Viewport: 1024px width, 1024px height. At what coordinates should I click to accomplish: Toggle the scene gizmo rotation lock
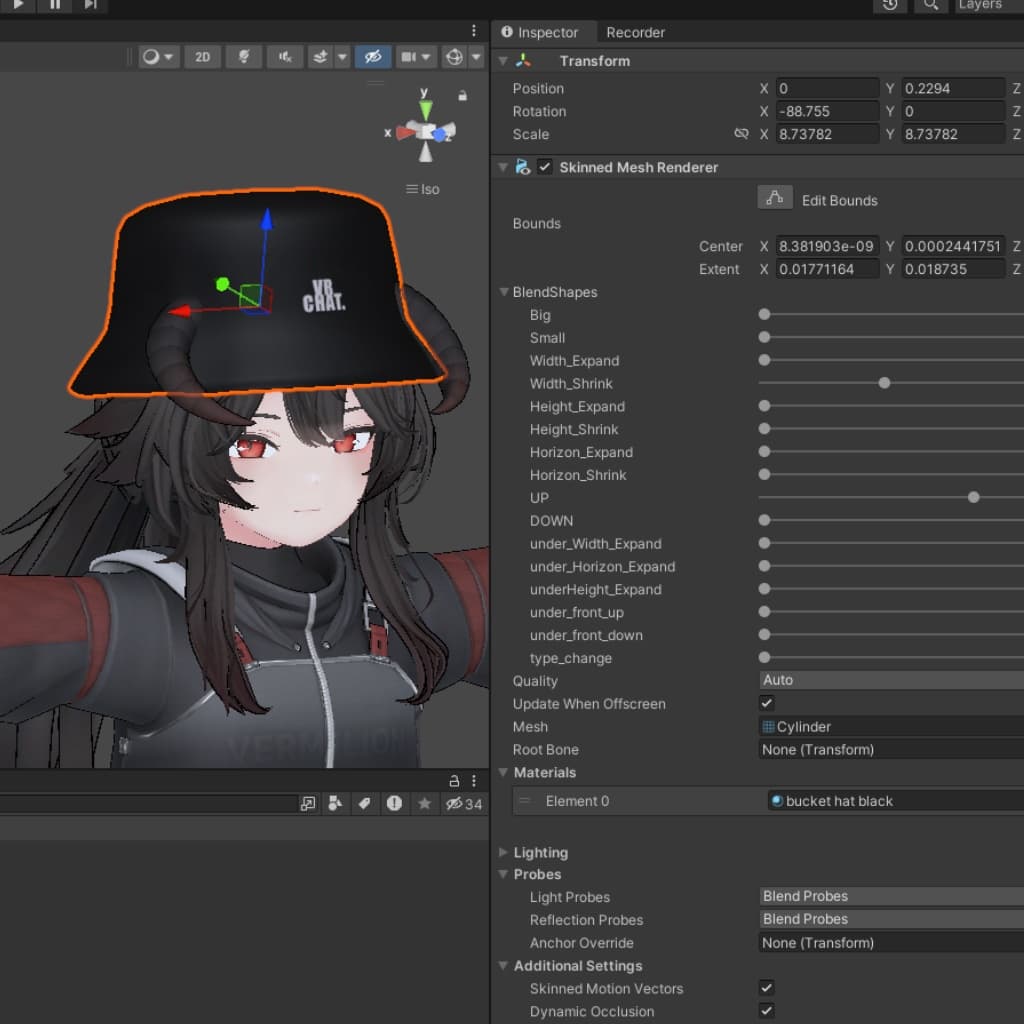point(462,96)
